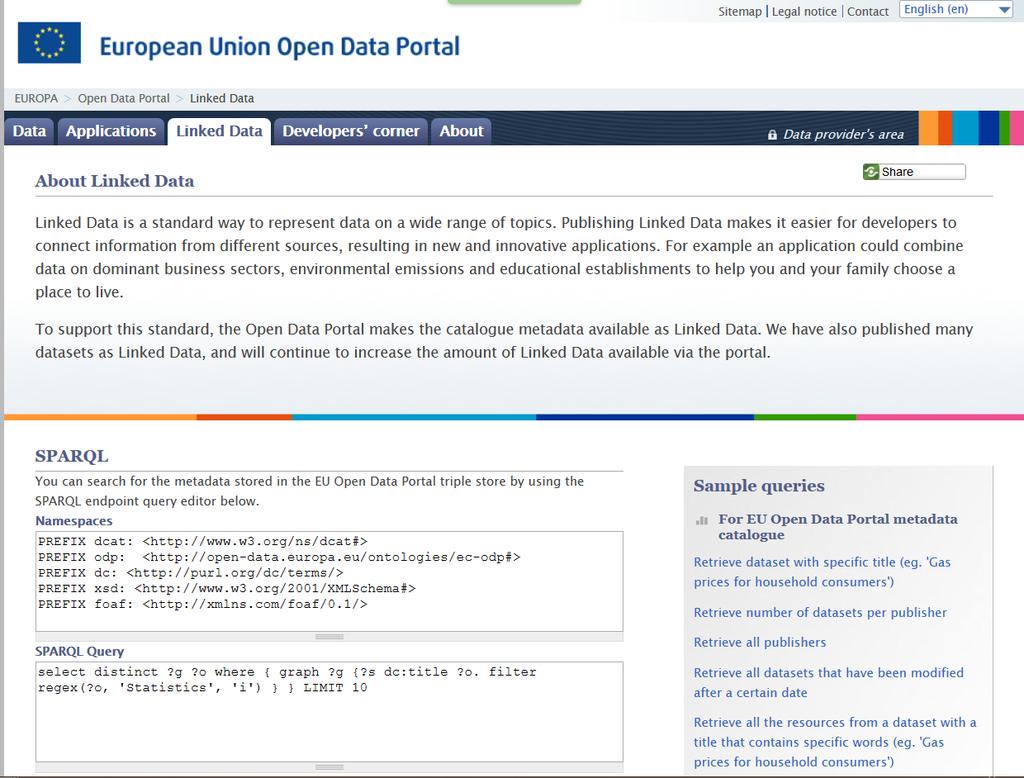This screenshot has height=778, width=1024.
Task: Open 'Retrieve number of datasets per publisher' query
Action: (820, 613)
